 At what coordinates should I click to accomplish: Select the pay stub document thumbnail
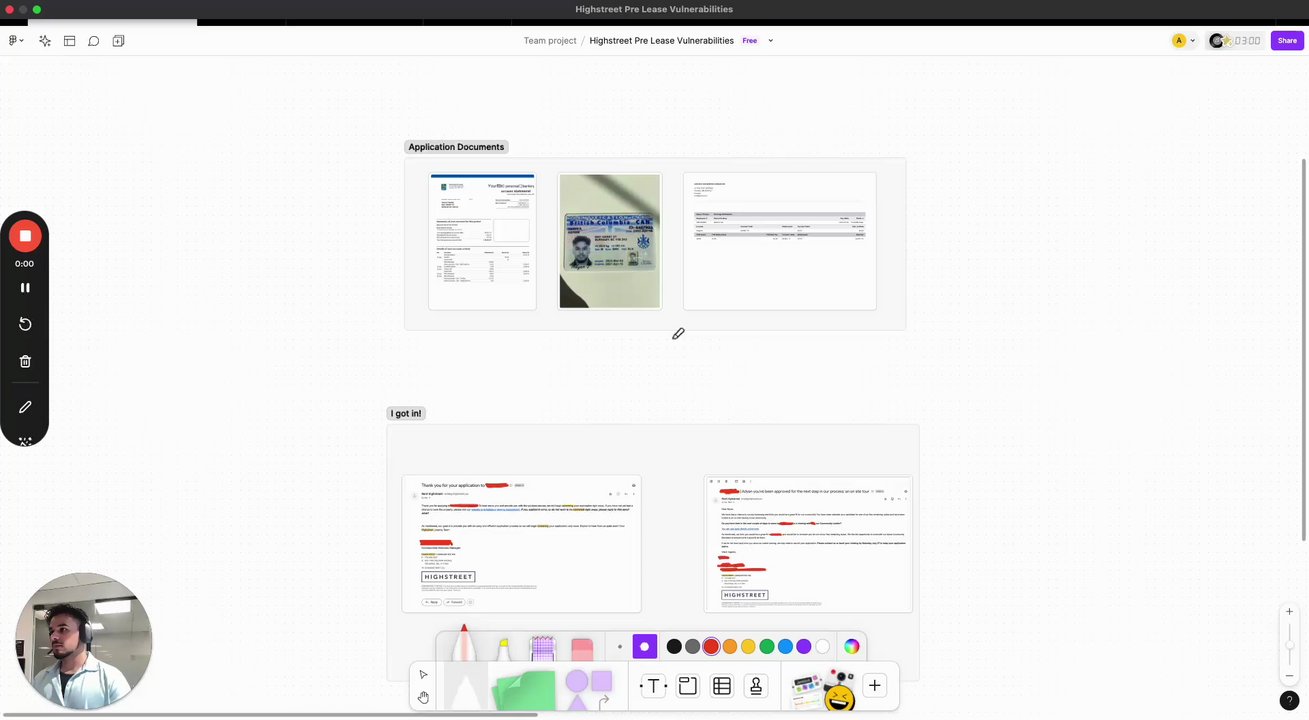(x=780, y=241)
